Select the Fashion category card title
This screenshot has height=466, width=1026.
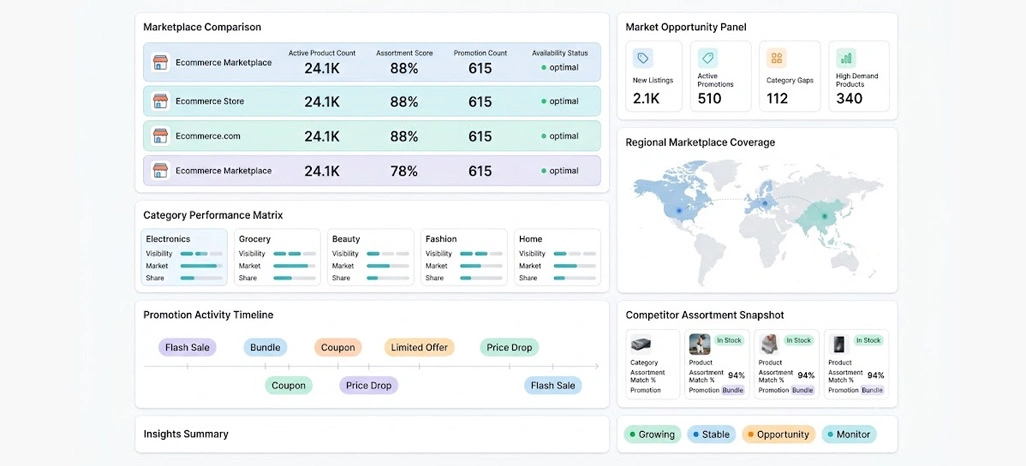(441, 239)
